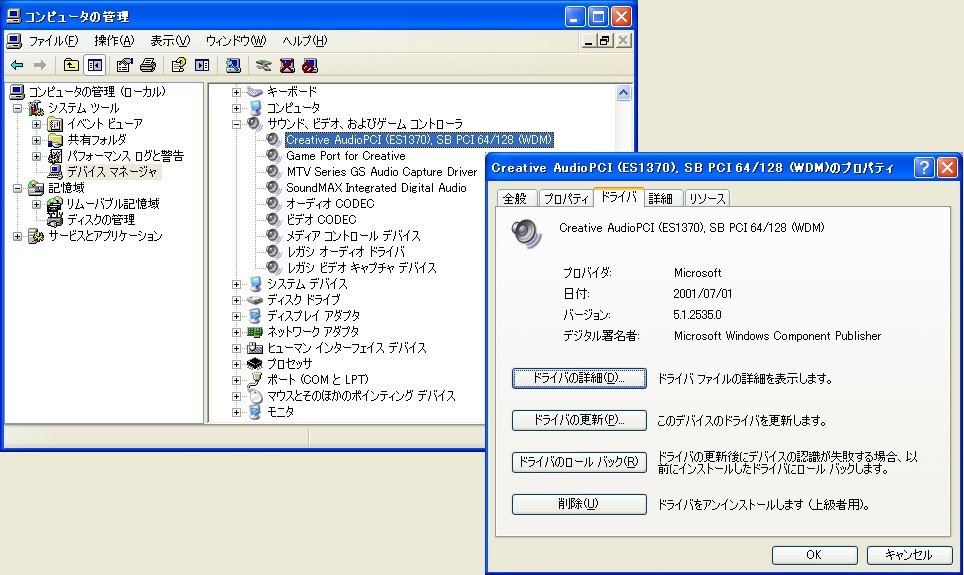
Task: Expand the ヒューマン インターフェイス デバイス category
Action: pyautogui.click(x=236, y=348)
